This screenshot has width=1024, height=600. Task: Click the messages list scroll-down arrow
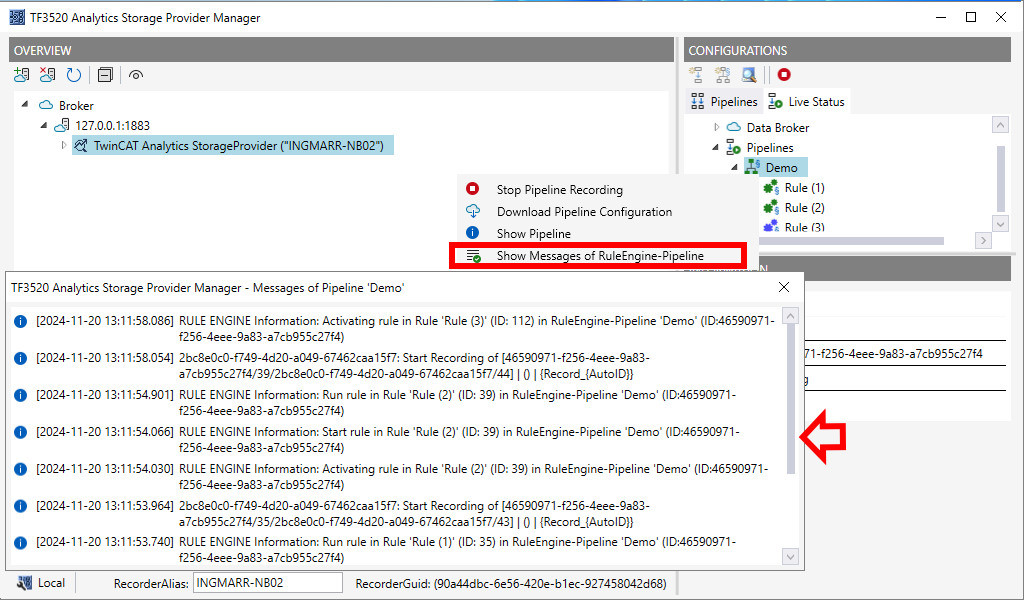tap(790, 557)
